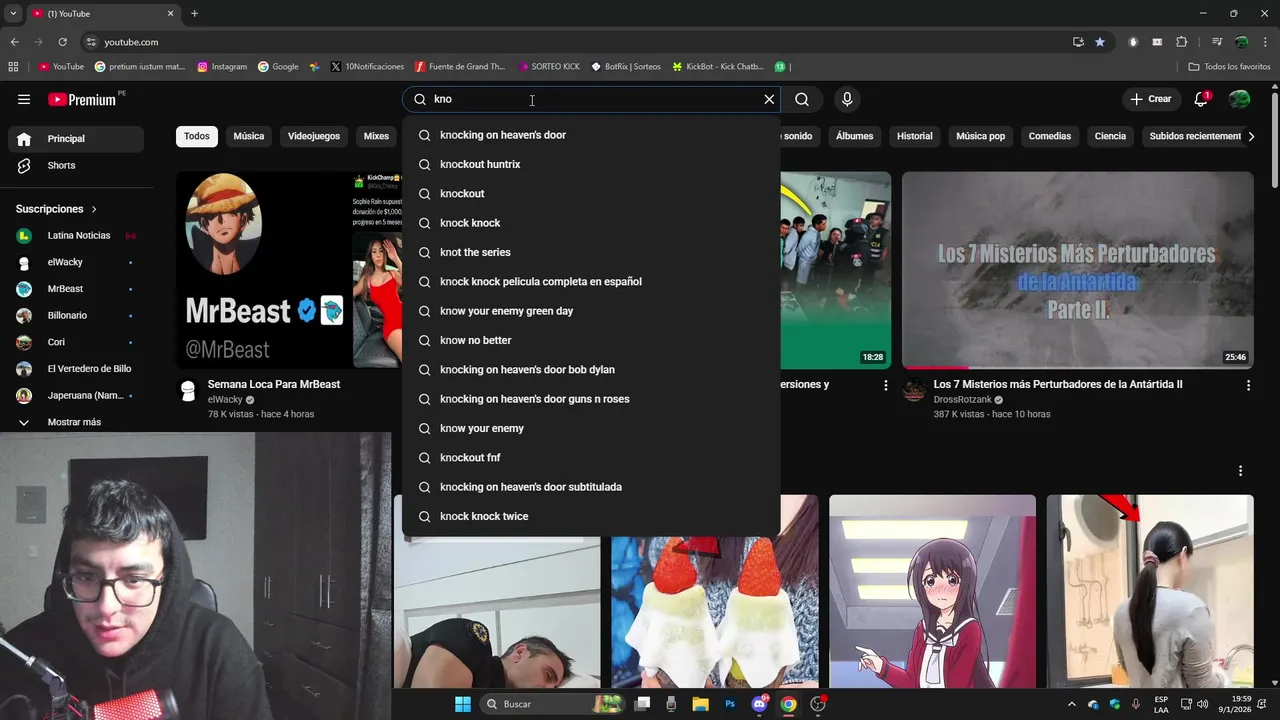Open the DrossRotzank channel name link

(x=960, y=400)
